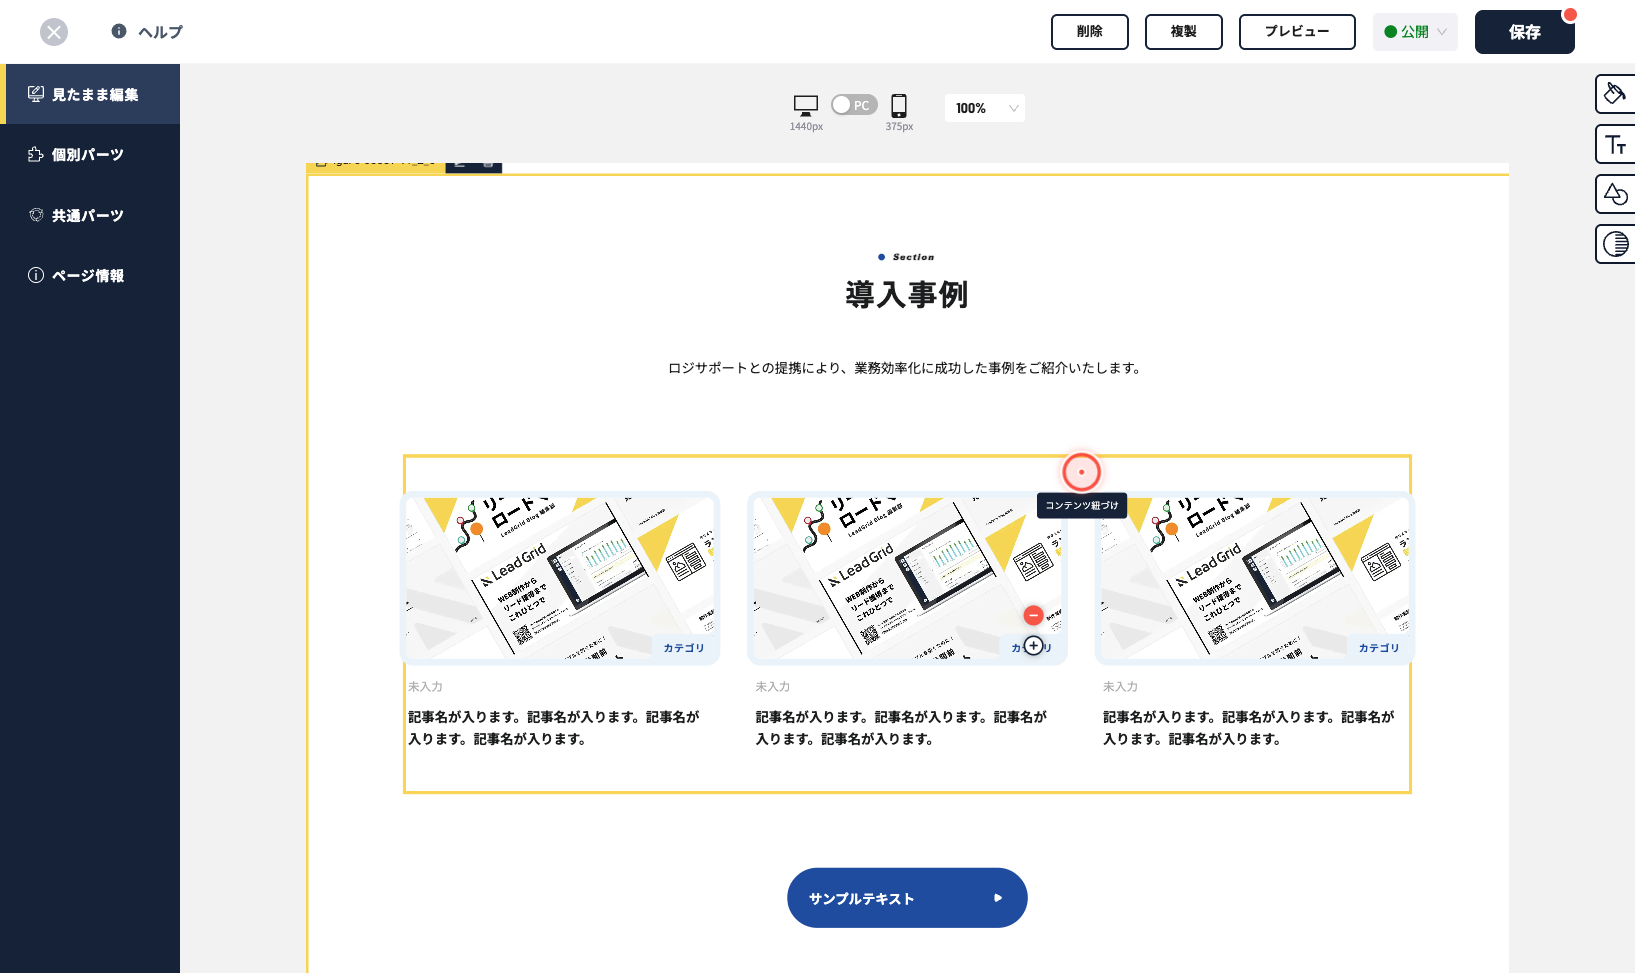Click the second card's article title text
Screen dimensions: 1635x973
tap(902, 728)
